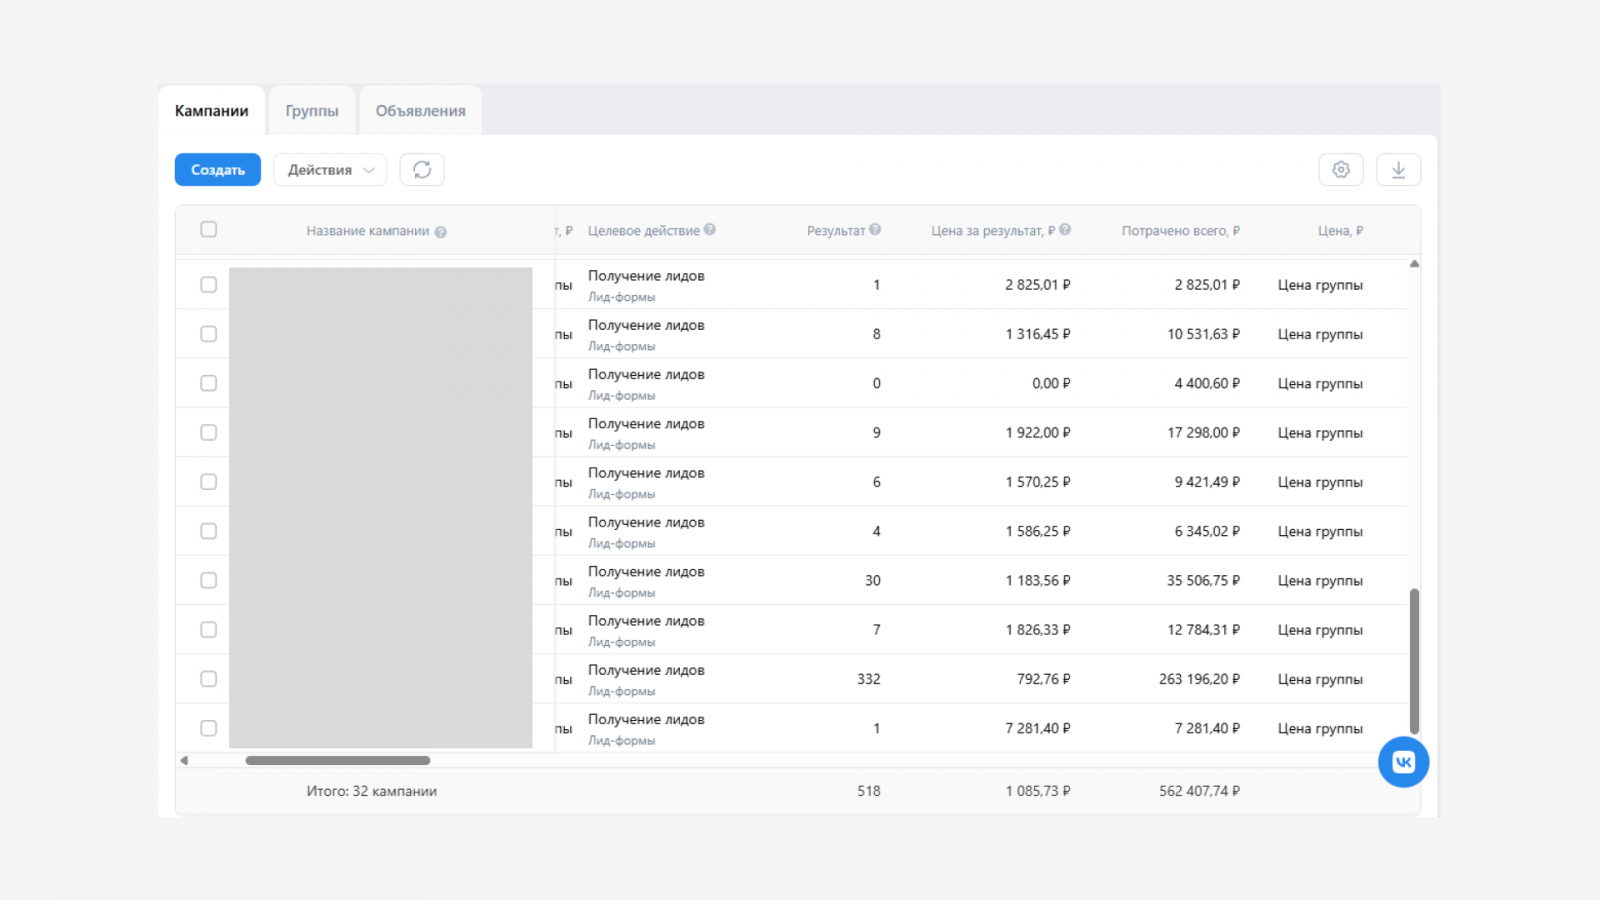
Task: Click the download export icon
Action: [1398, 170]
